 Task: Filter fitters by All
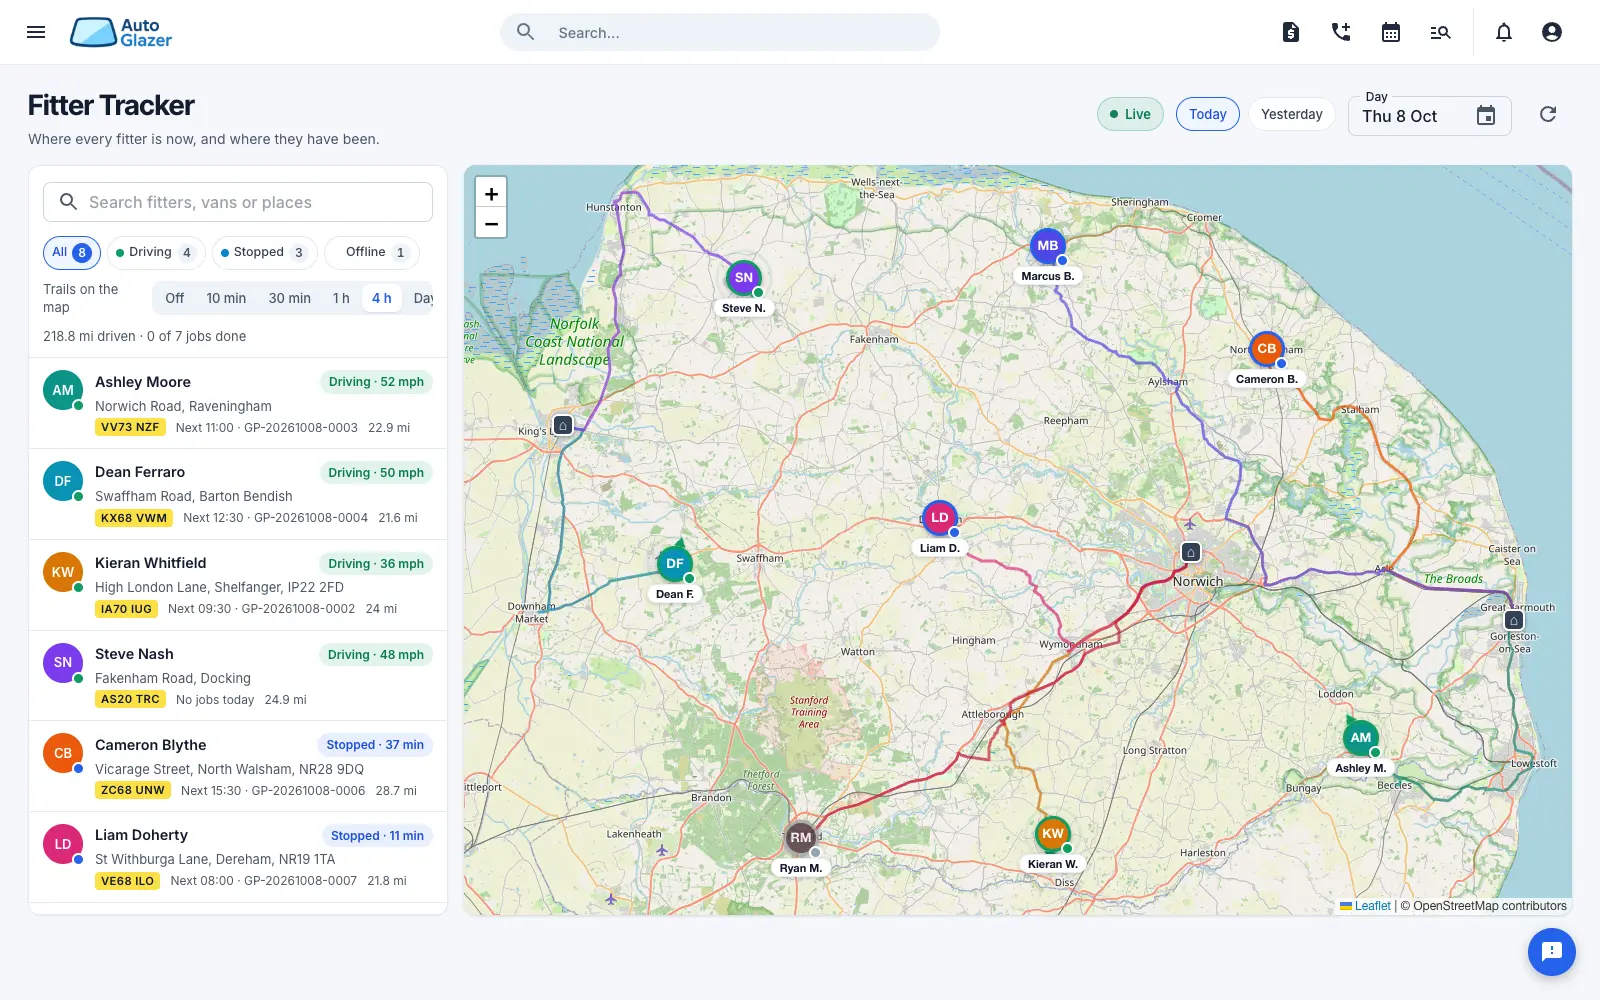[72, 253]
